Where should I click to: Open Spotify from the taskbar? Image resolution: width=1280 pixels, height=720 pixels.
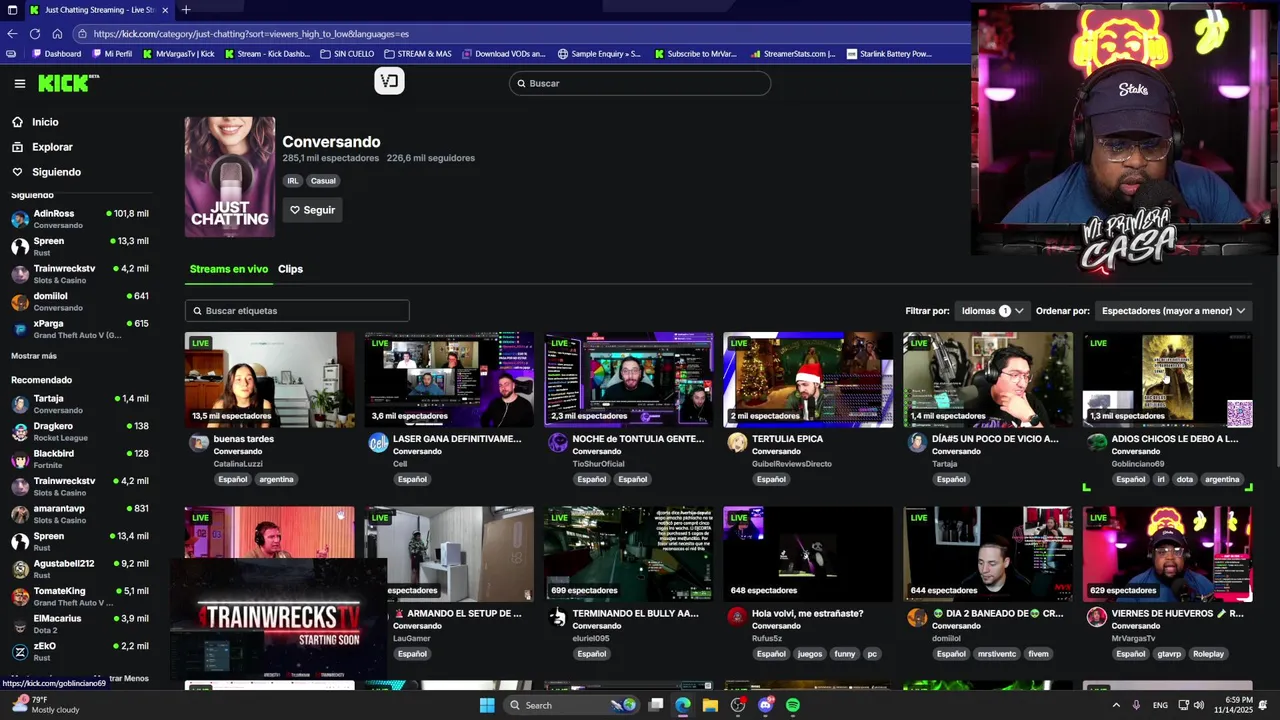[x=793, y=705]
